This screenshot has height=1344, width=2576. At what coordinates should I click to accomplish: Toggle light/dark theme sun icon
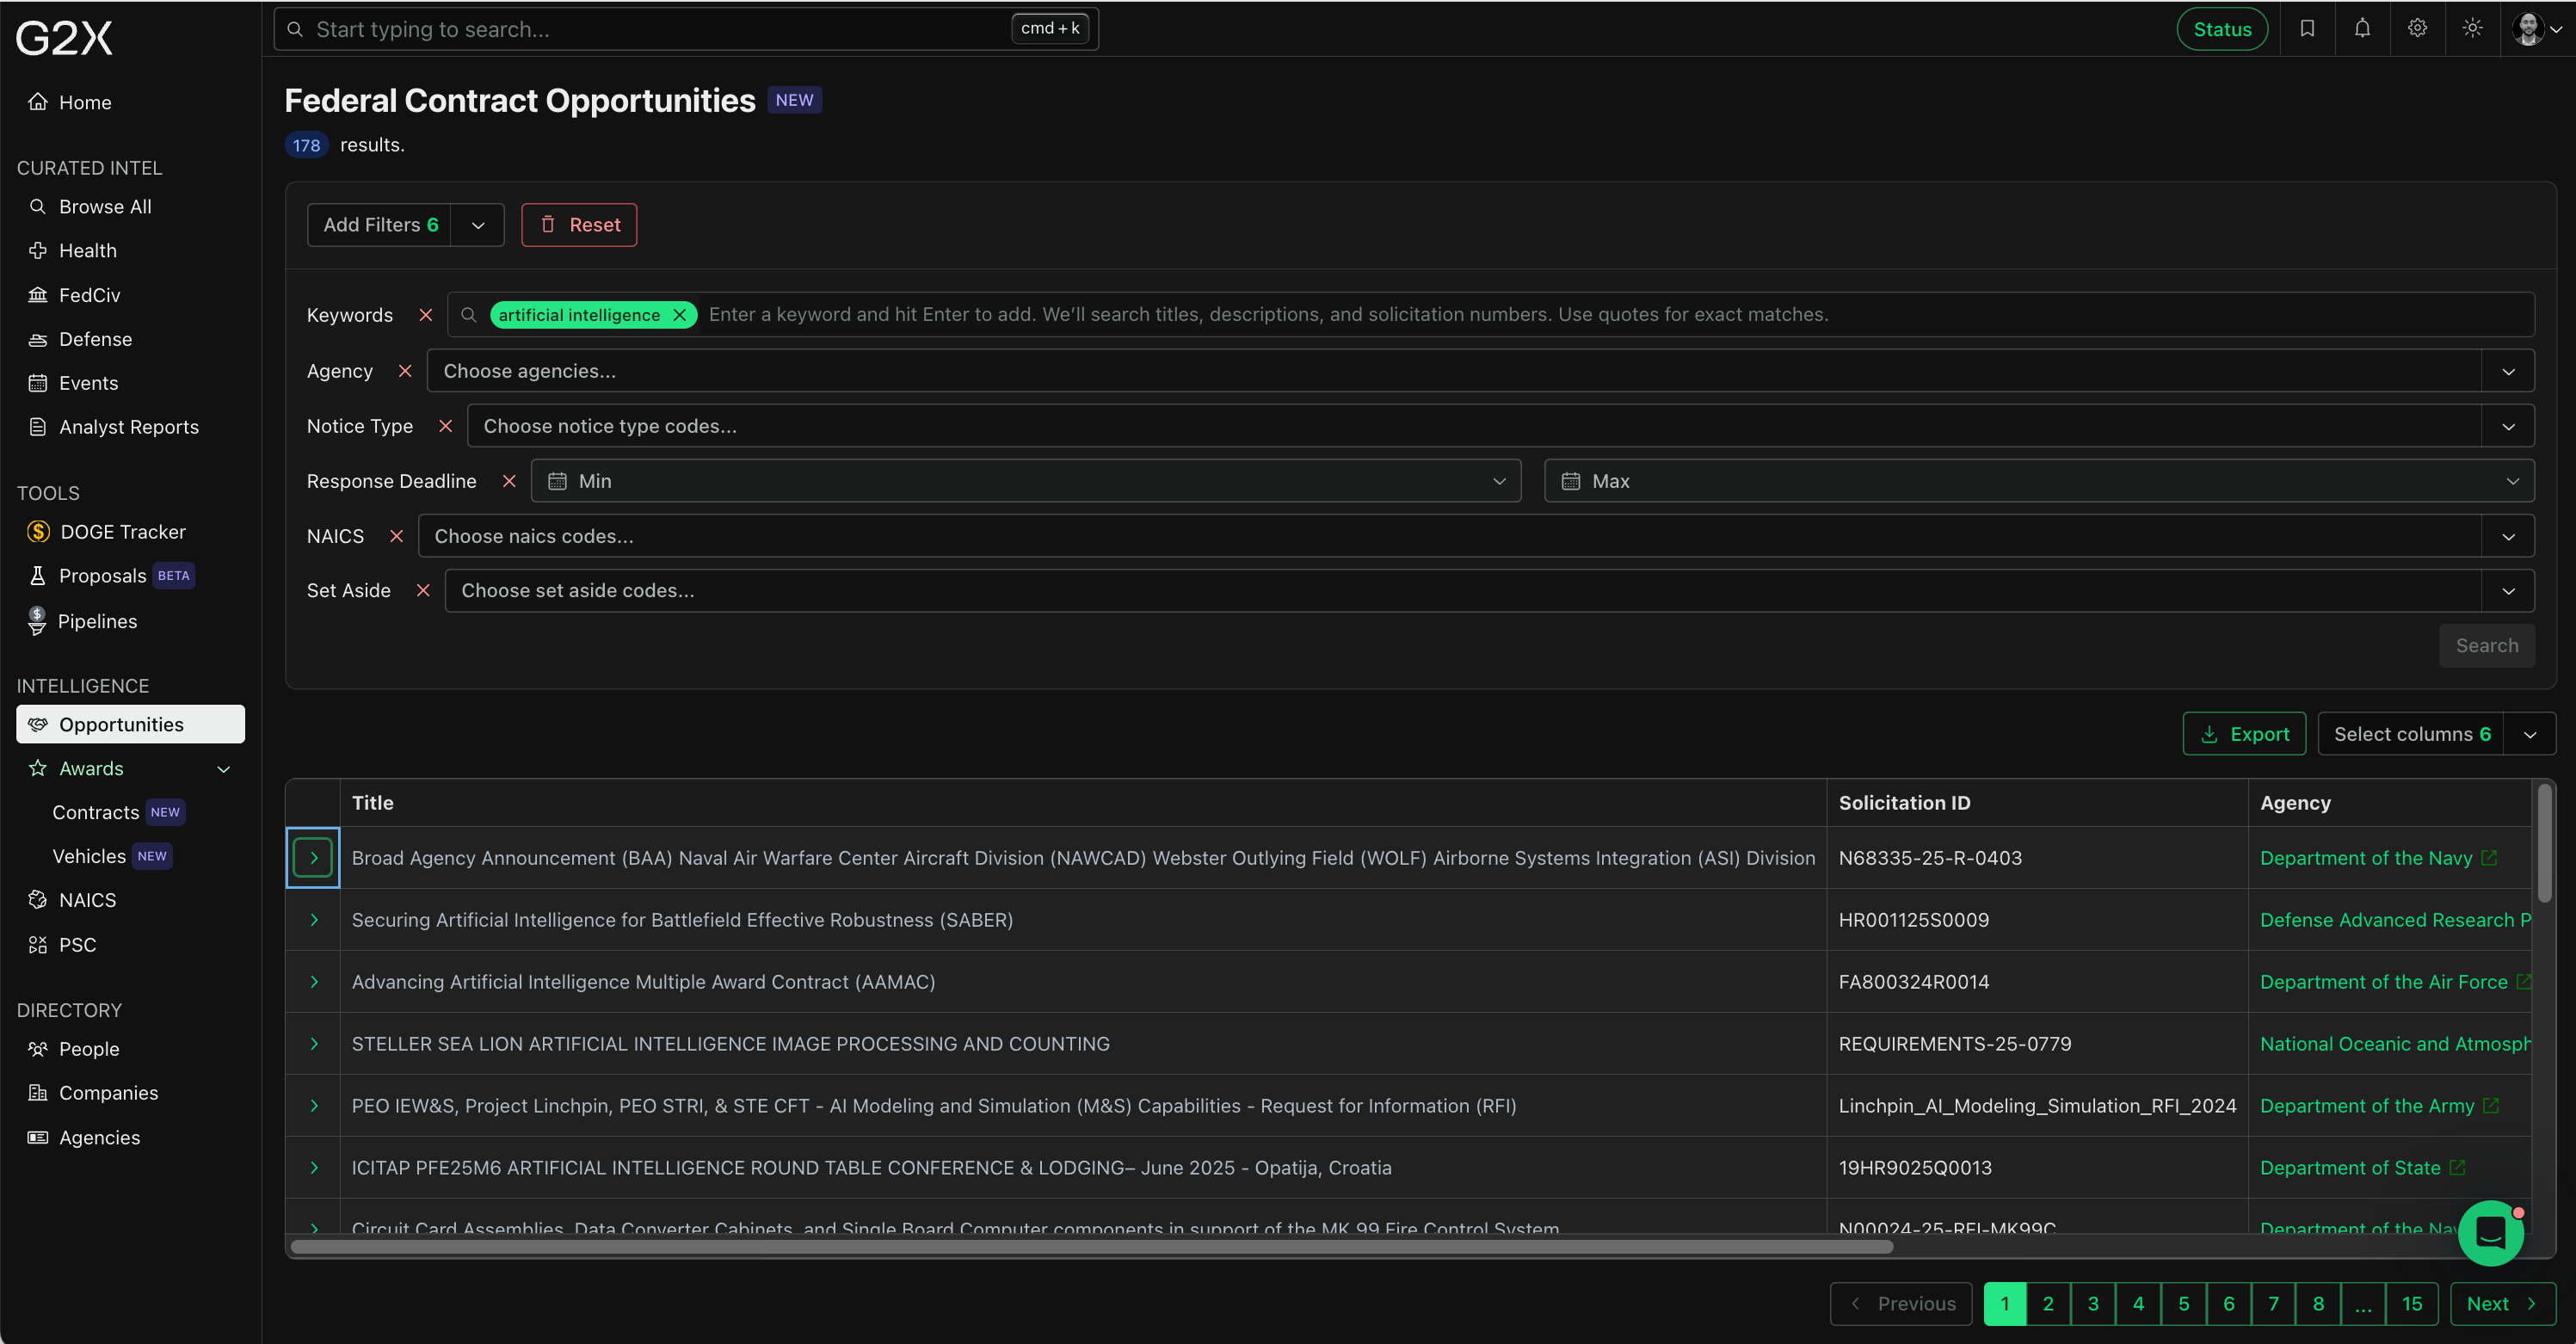click(2472, 29)
